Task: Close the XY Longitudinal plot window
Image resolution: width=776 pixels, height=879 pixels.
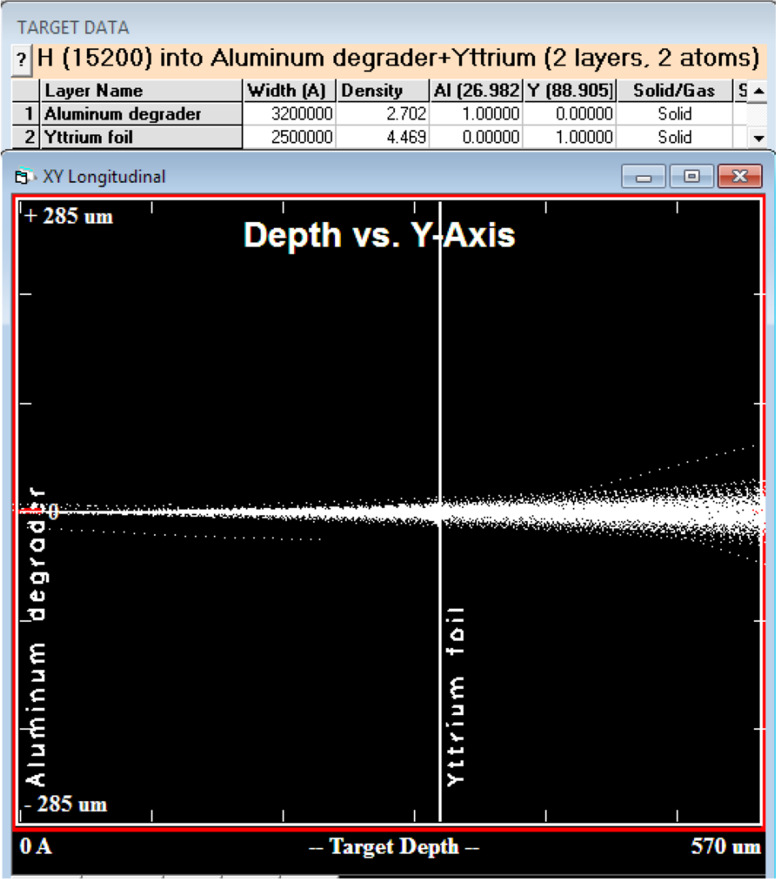Action: (740, 177)
